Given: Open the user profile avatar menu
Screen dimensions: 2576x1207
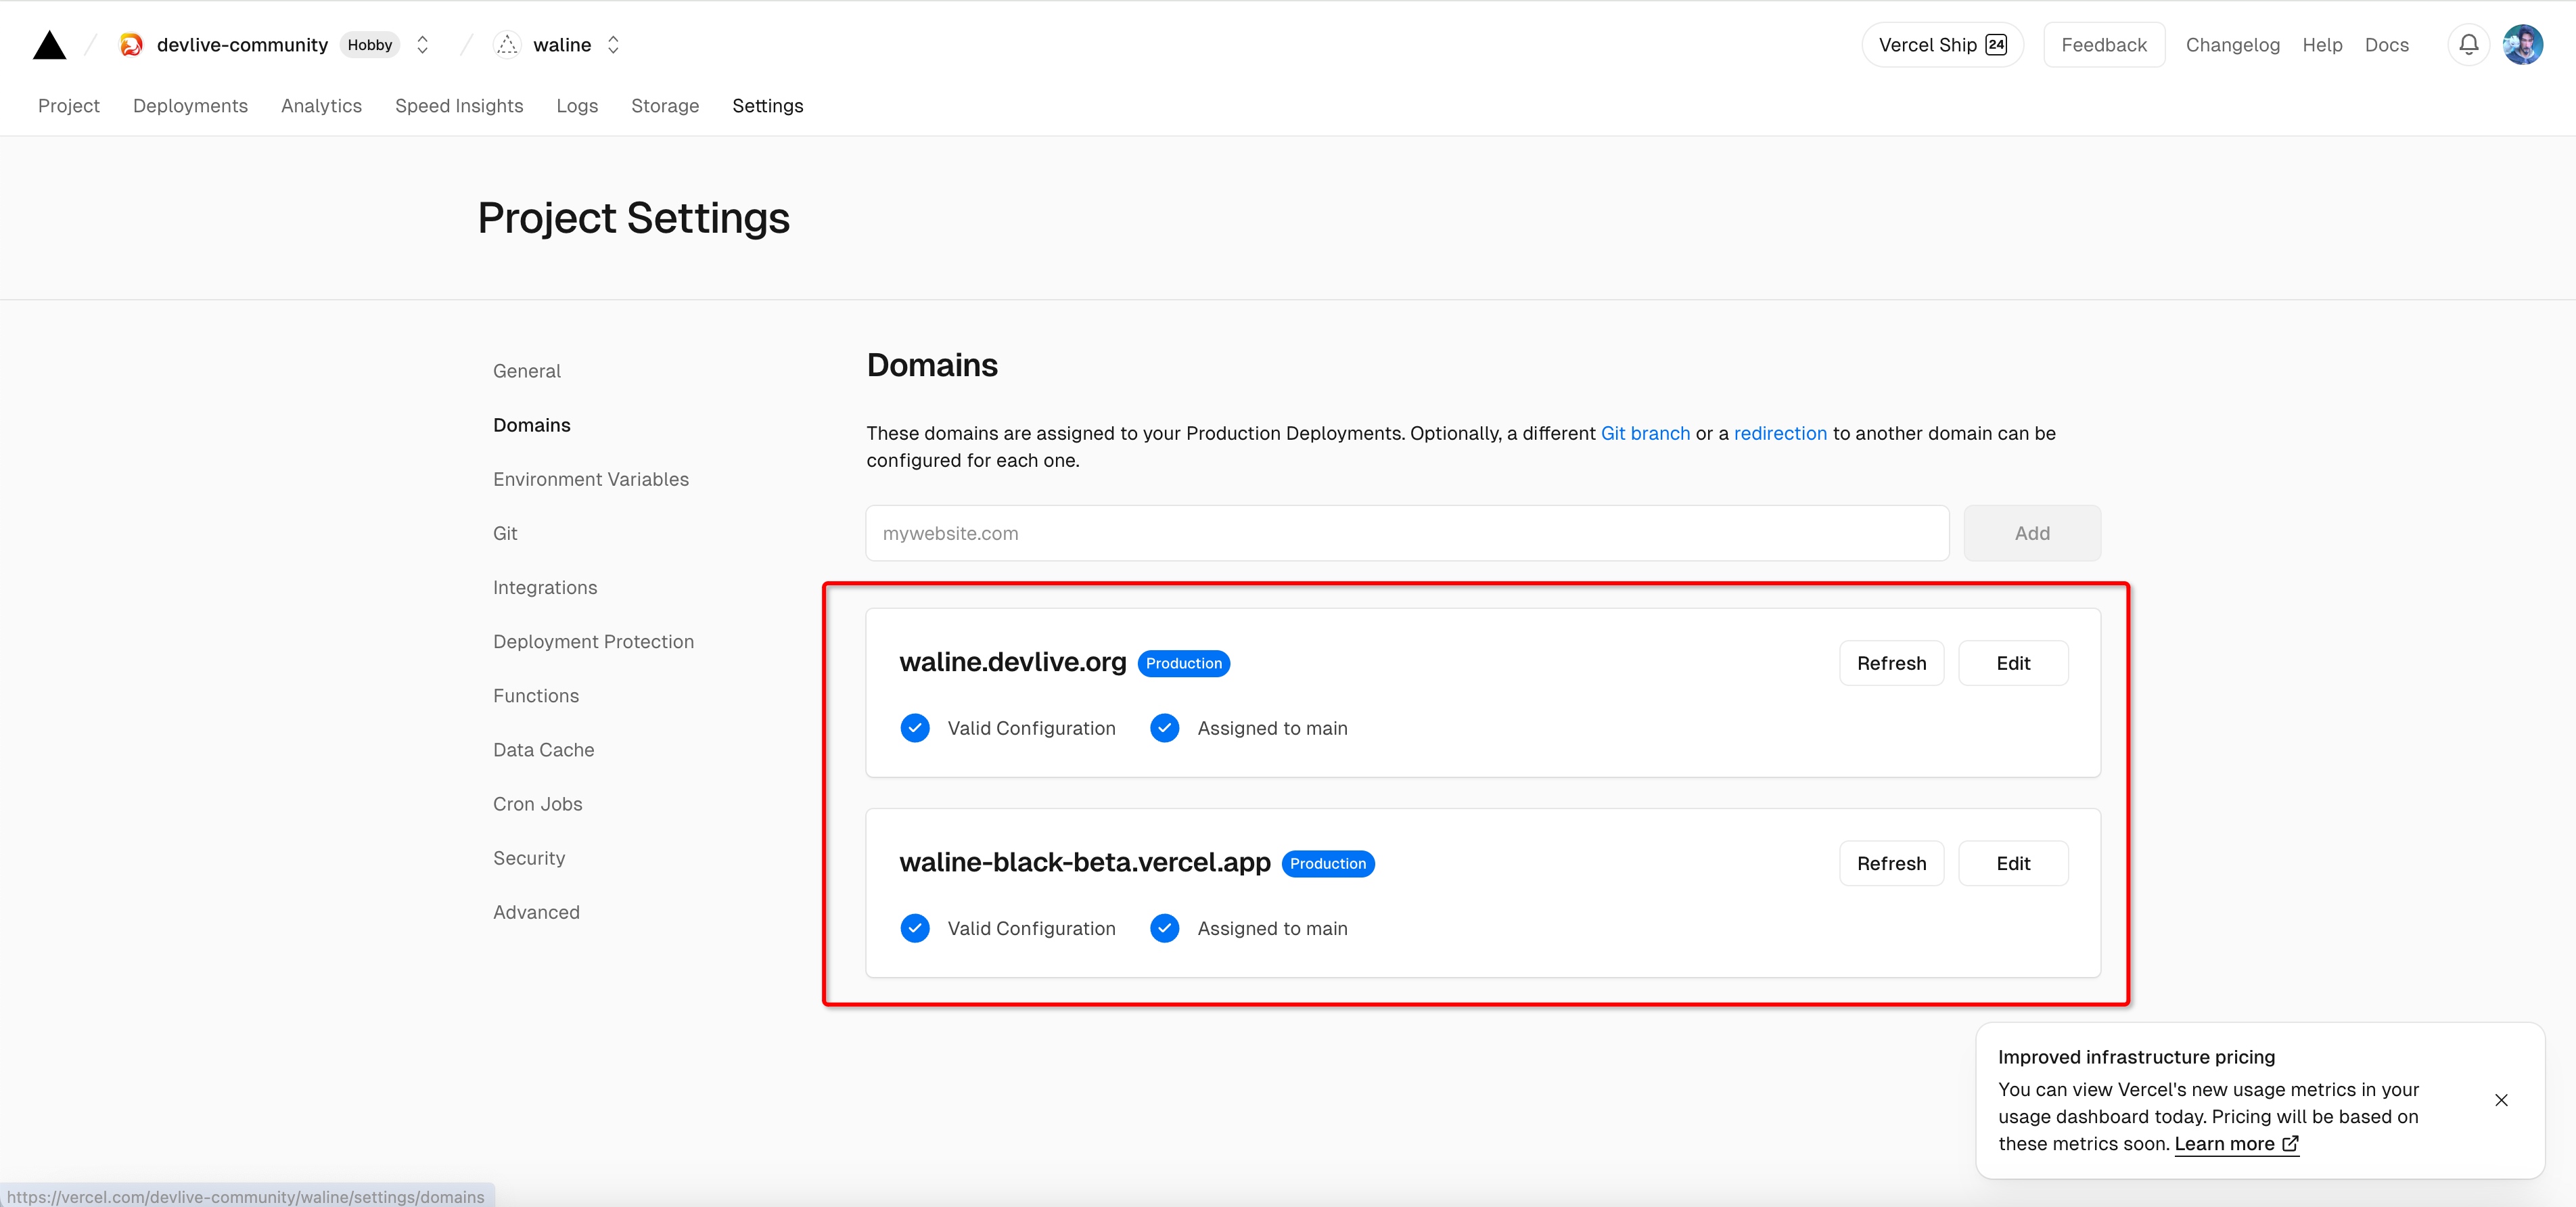Looking at the screenshot, I should tap(2522, 45).
